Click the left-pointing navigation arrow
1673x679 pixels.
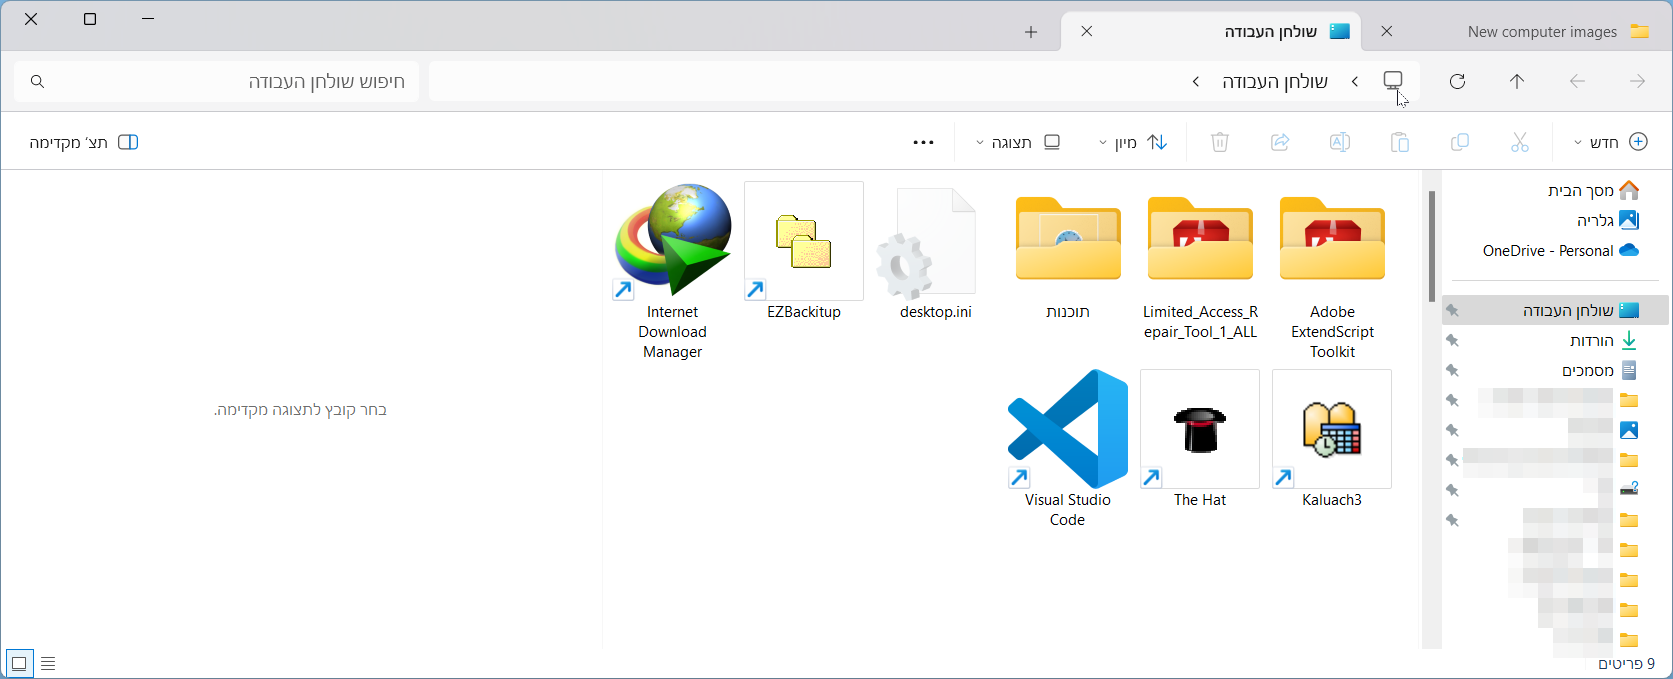point(1577,81)
